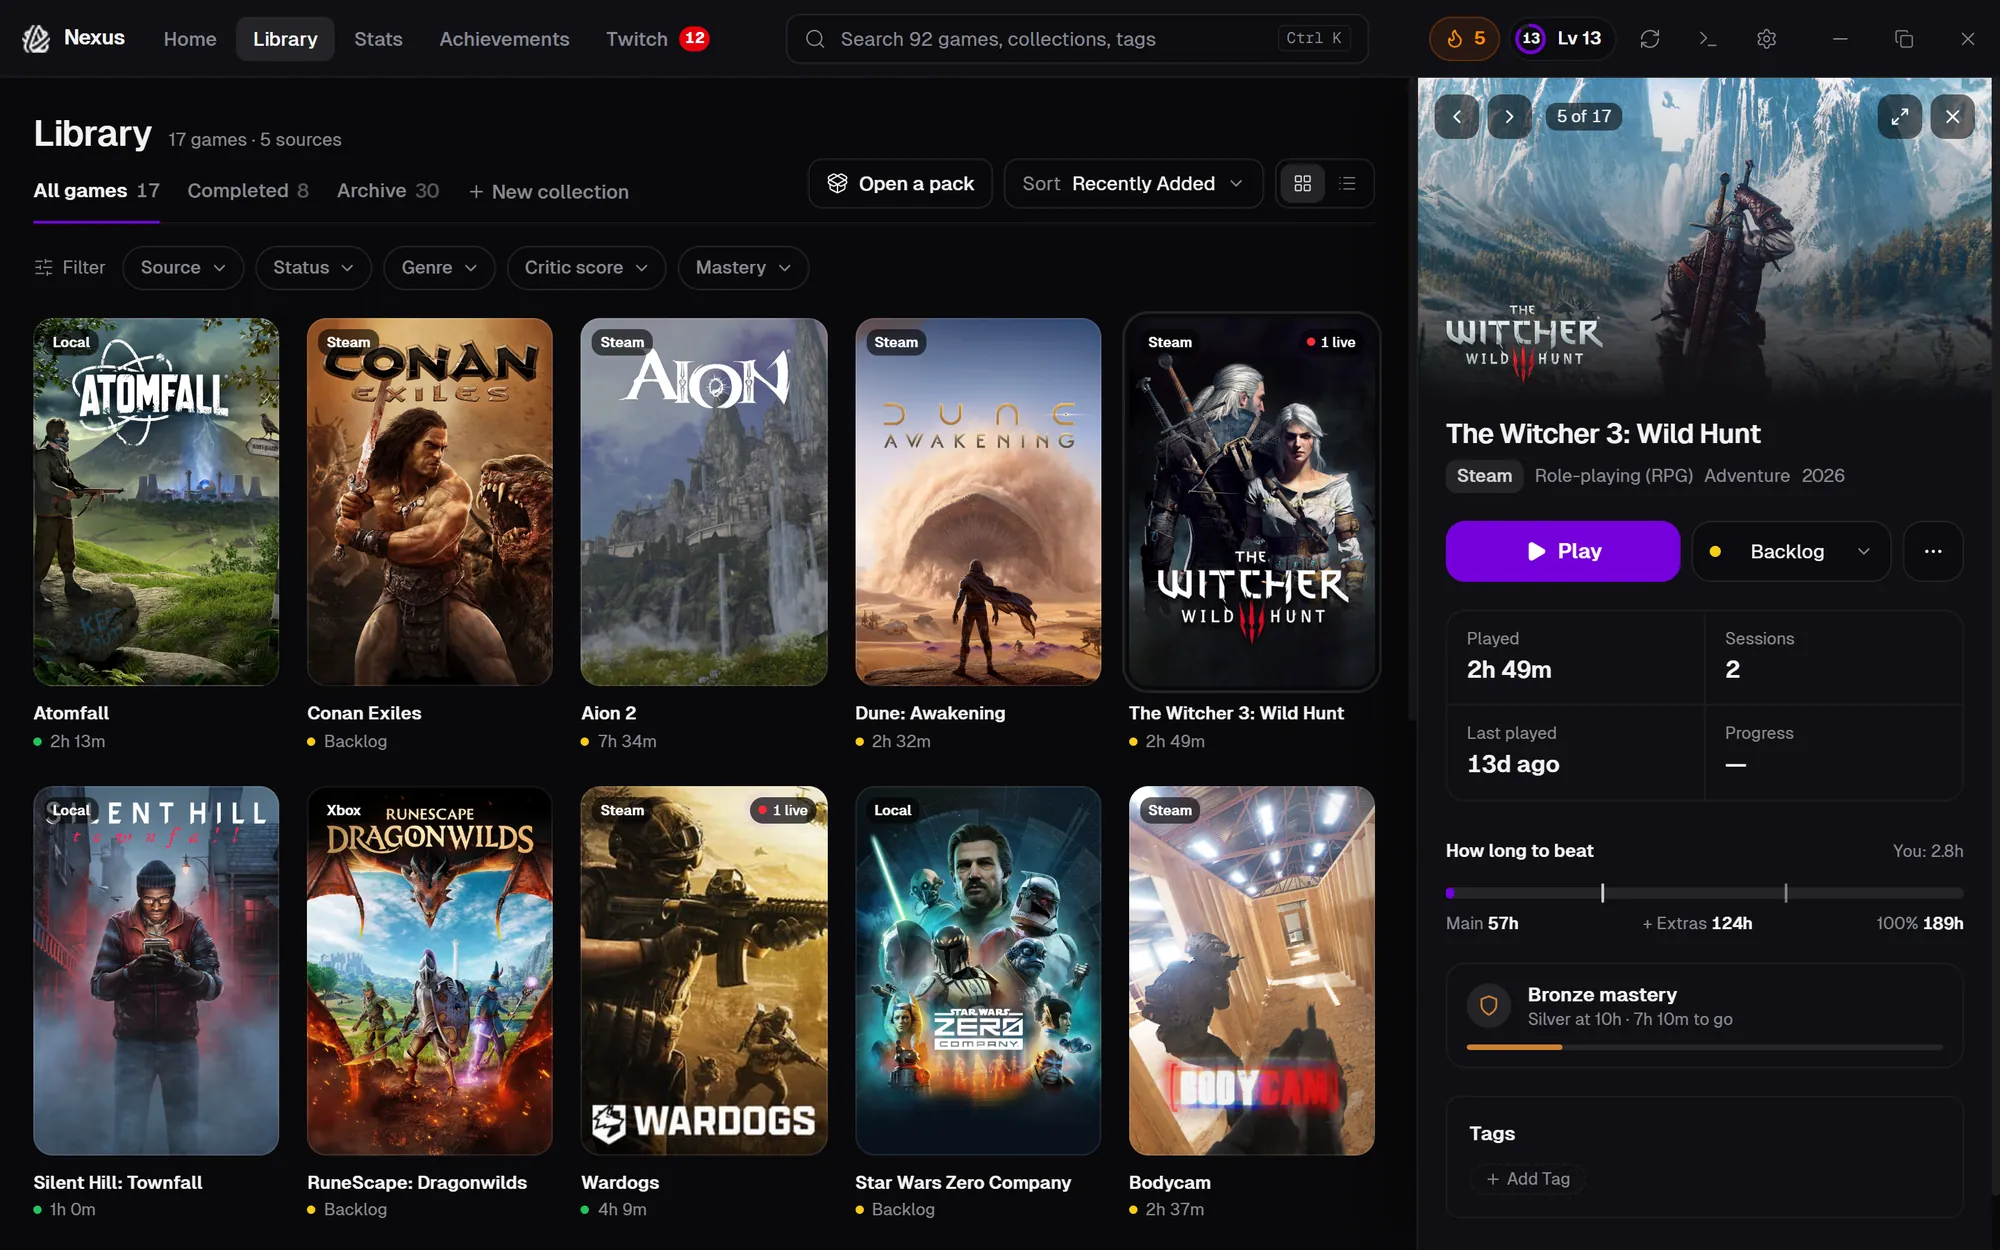Viewport: 2000px width, 1250px height.
Task: Open the Atomfall game cover
Action: [x=156, y=502]
